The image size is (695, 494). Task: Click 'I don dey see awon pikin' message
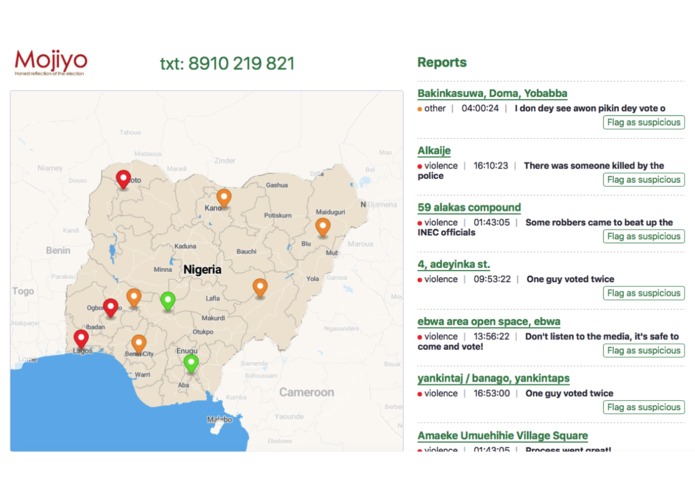pos(590,109)
